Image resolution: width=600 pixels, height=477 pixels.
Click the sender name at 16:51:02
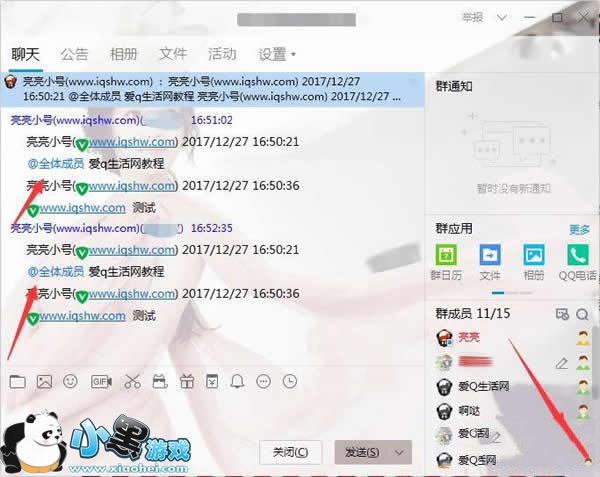click(77, 120)
